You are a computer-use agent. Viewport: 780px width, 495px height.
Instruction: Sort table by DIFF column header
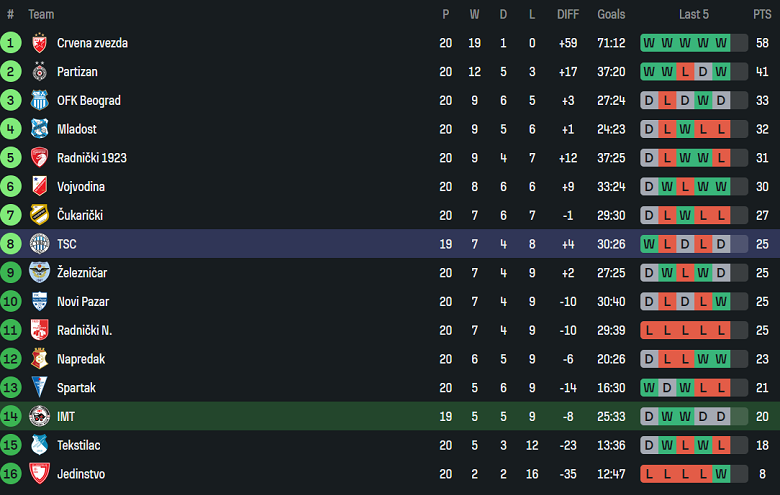click(x=568, y=15)
